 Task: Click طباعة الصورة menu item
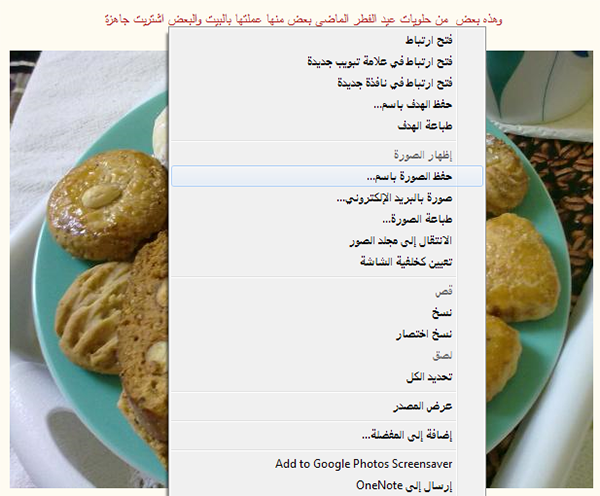click(327, 220)
